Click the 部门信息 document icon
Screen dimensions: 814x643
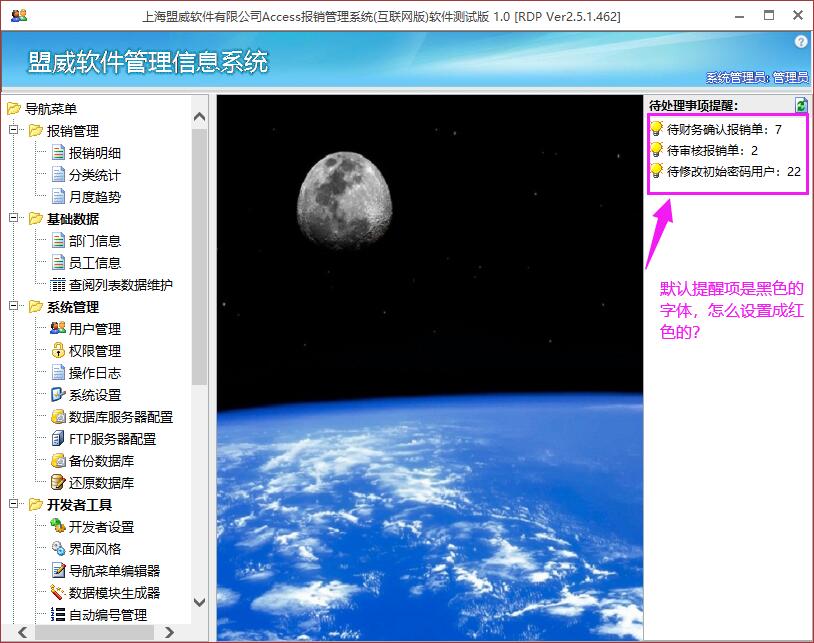[x=58, y=240]
